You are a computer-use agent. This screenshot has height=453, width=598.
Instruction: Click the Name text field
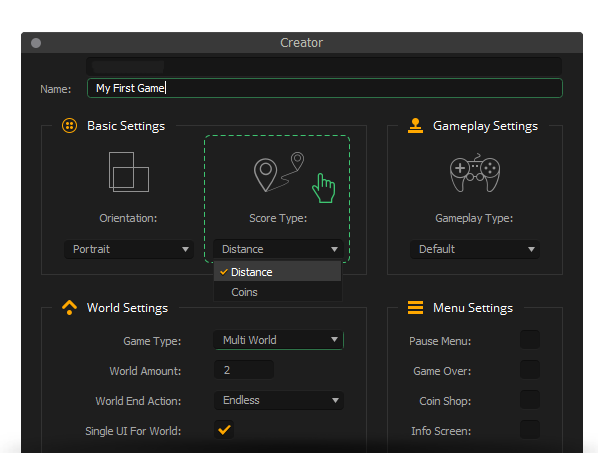[325, 88]
